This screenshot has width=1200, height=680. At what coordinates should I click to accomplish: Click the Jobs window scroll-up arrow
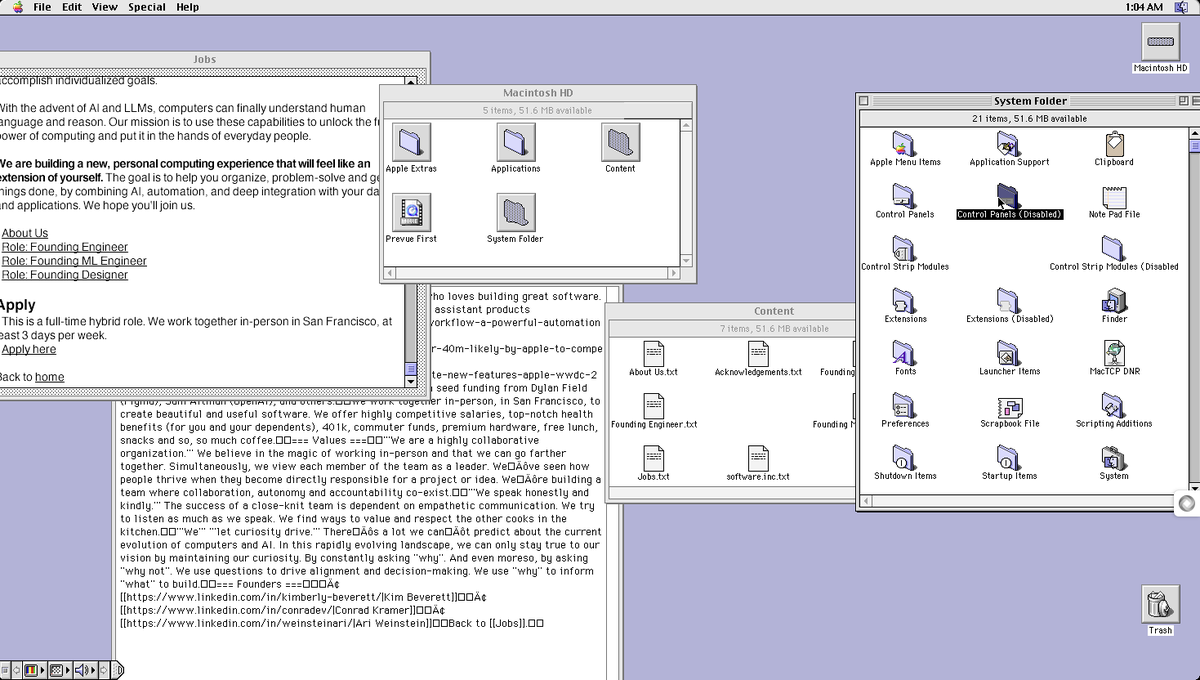pyautogui.click(x=411, y=80)
